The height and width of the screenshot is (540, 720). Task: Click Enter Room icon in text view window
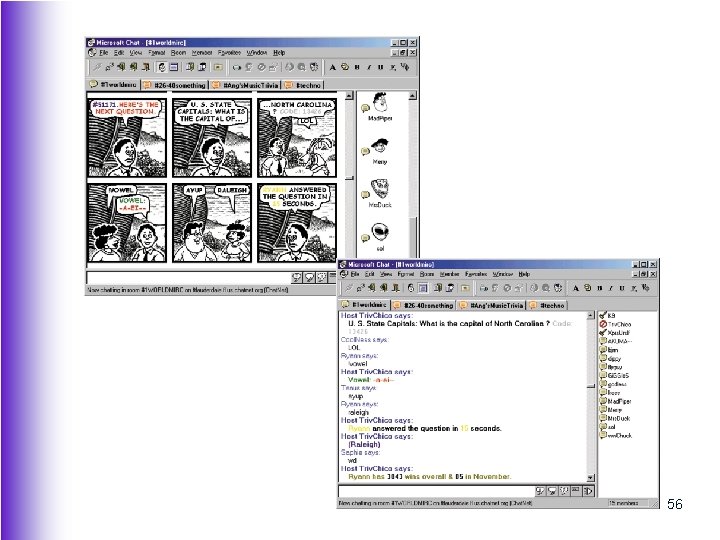tap(372, 288)
